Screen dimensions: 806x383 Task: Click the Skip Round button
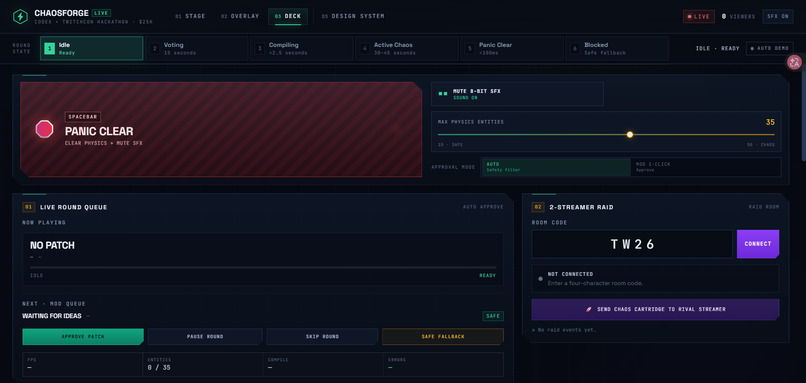coord(322,337)
